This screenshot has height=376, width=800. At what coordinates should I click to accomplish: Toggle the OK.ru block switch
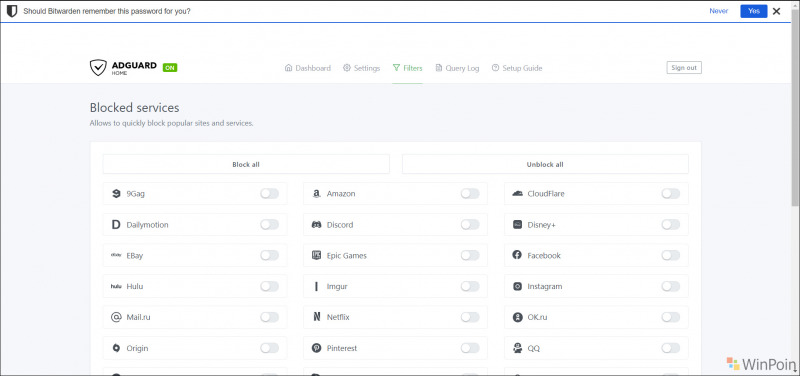tap(670, 317)
